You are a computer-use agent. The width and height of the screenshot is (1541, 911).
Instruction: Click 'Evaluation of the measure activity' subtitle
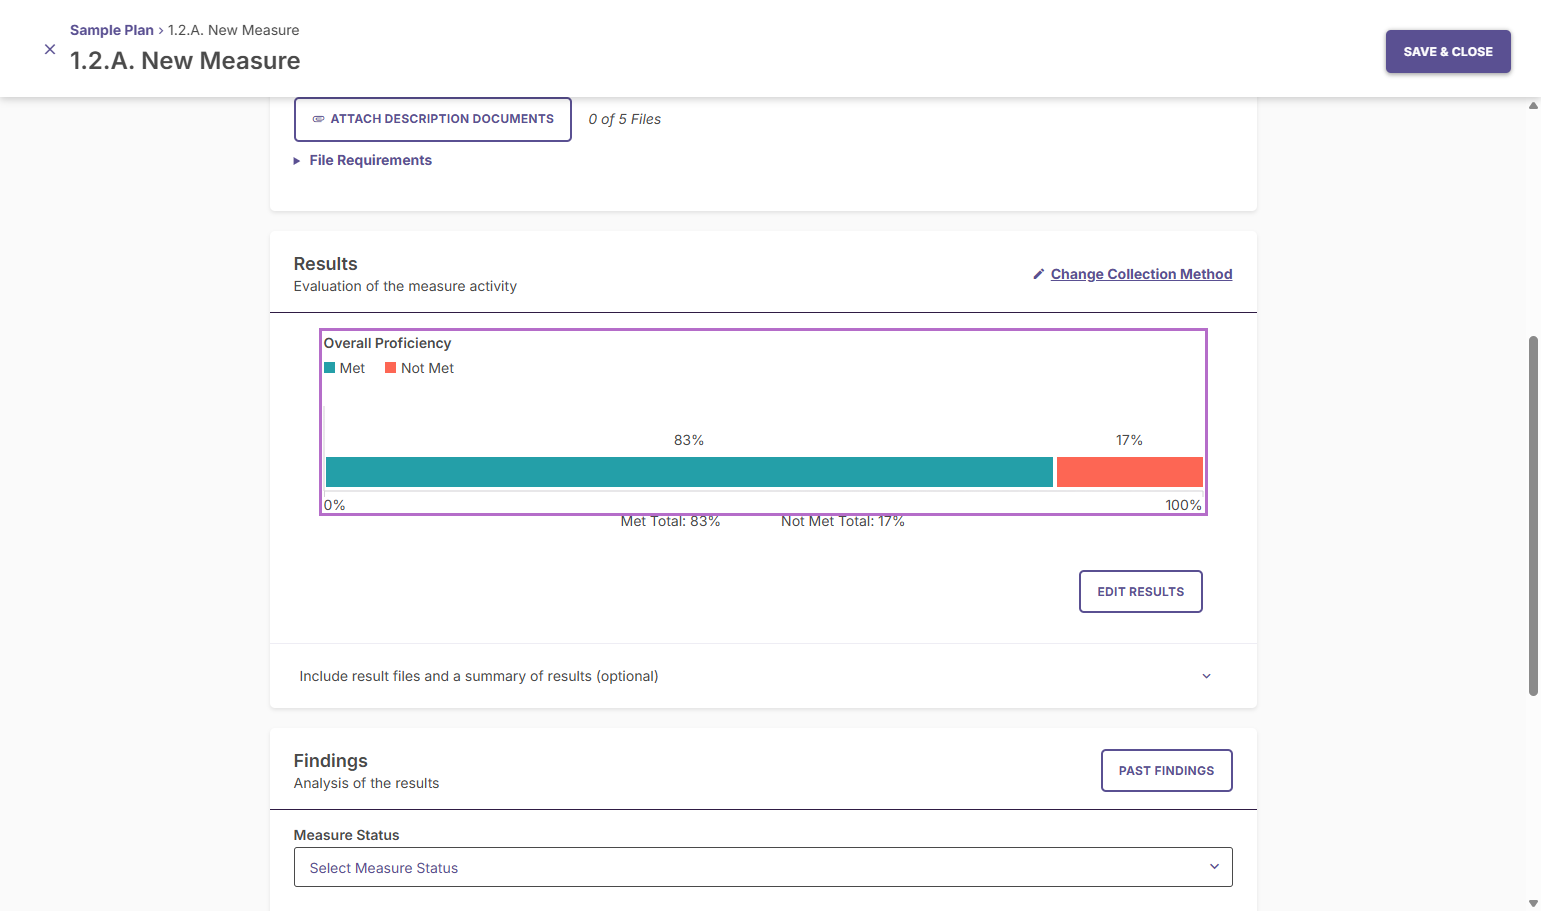tap(405, 286)
